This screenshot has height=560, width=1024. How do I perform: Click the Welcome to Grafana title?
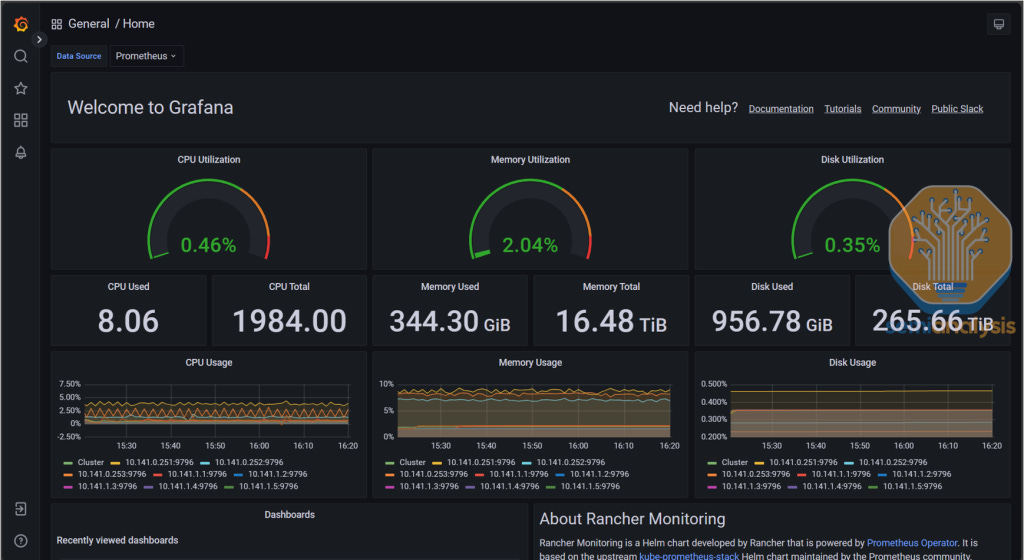tap(150, 108)
